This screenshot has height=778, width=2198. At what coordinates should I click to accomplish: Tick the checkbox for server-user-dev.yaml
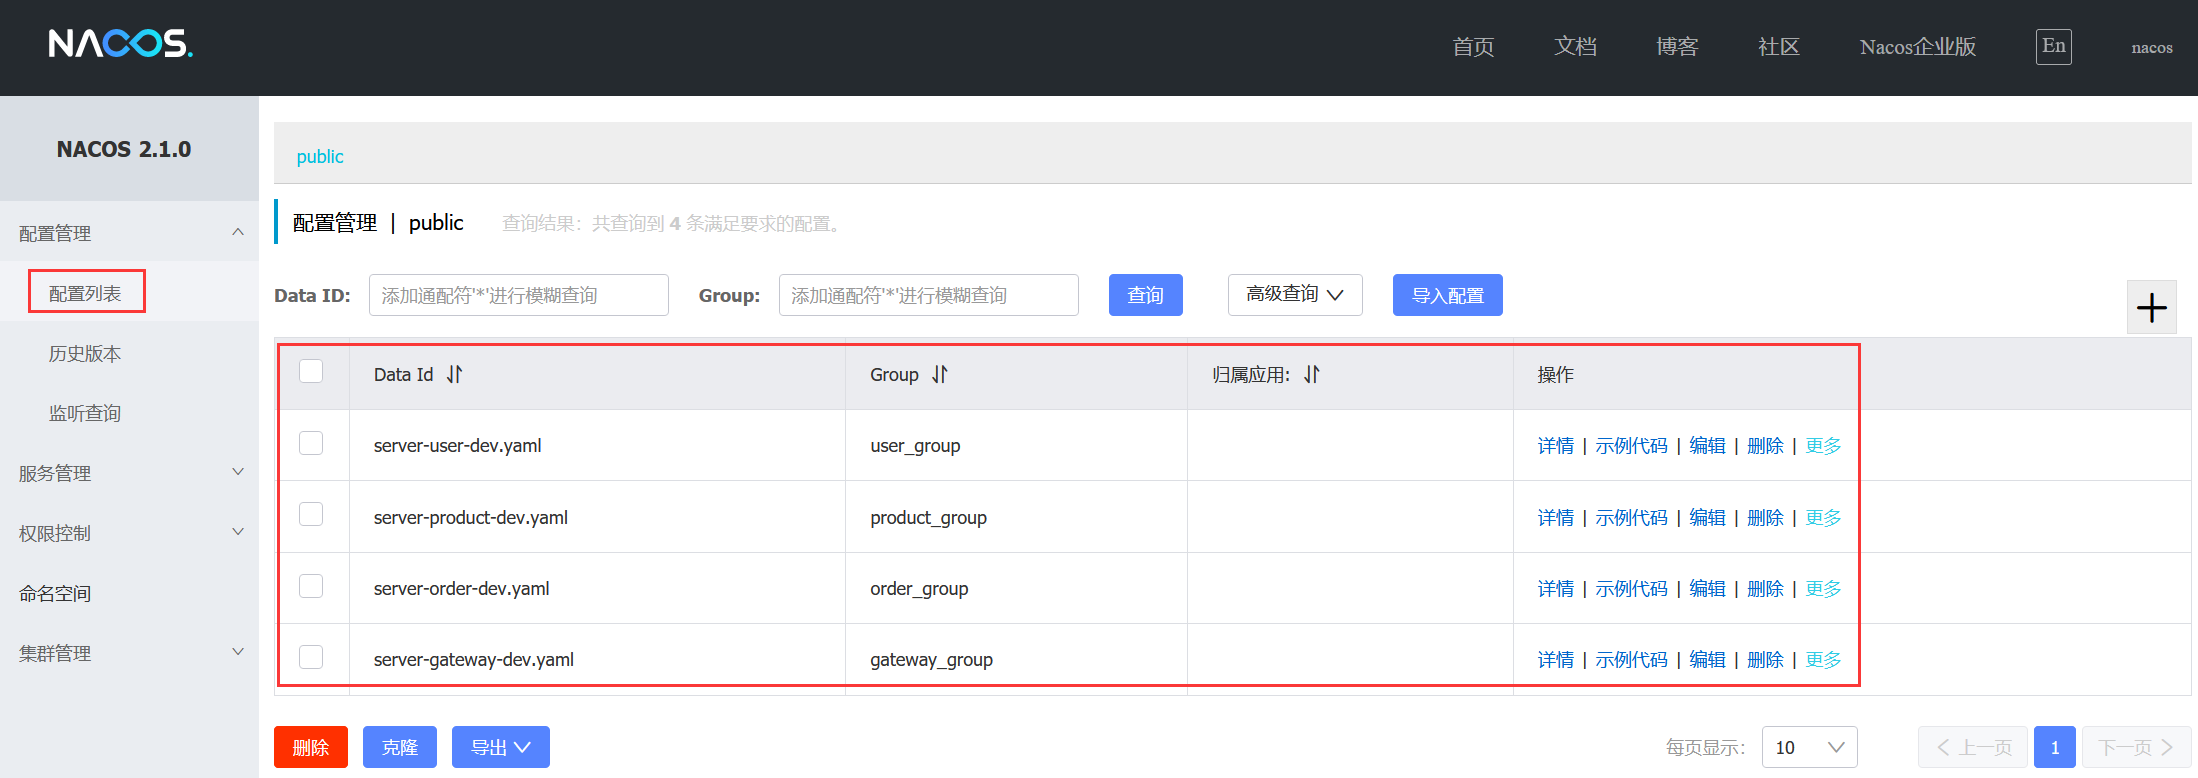[311, 443]
